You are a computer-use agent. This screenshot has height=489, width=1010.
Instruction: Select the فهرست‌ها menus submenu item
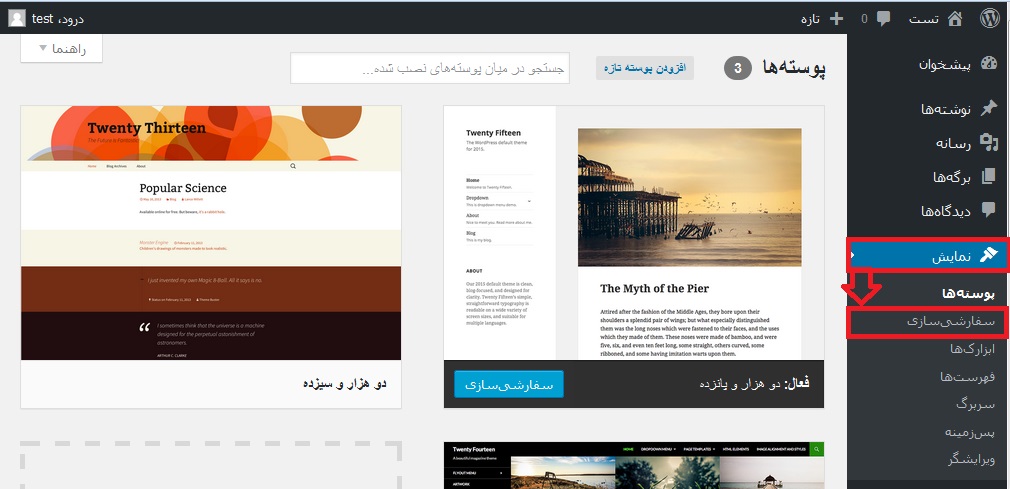coord(967,376)
